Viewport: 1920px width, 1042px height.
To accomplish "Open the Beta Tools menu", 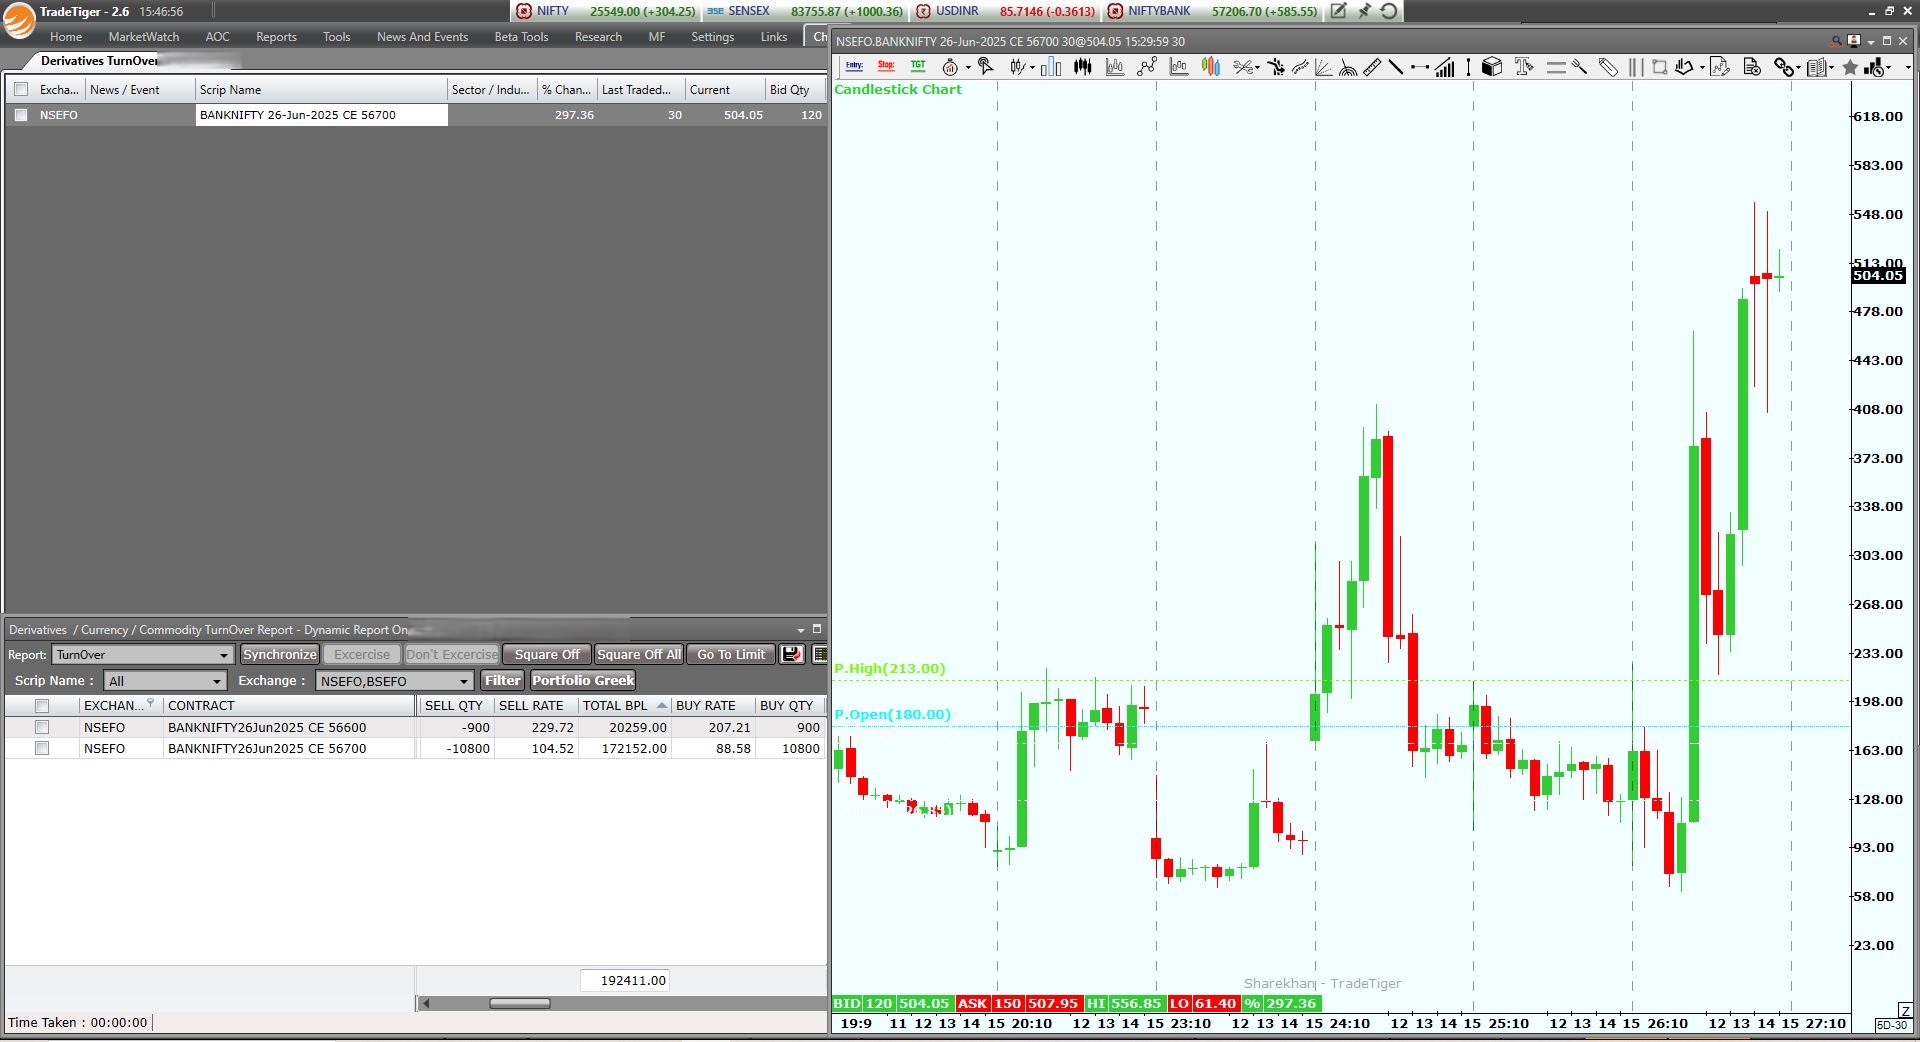I will (x=521, y=37).
